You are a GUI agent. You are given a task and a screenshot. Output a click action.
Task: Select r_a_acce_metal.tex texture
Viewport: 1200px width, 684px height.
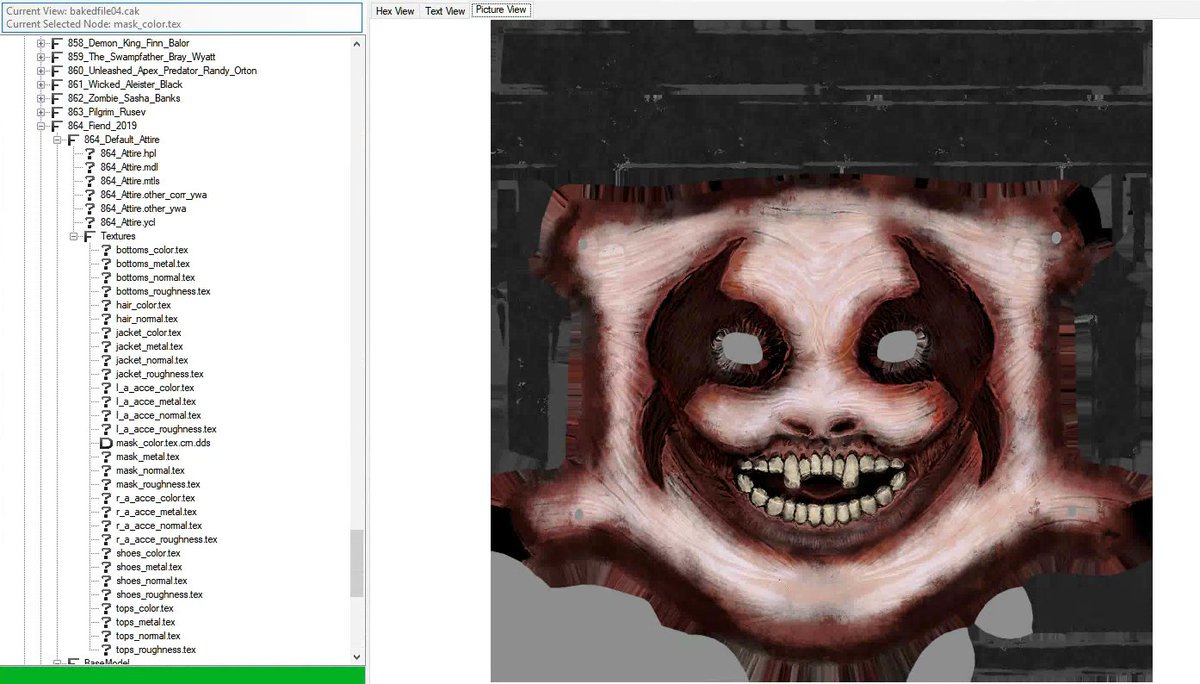157,512
